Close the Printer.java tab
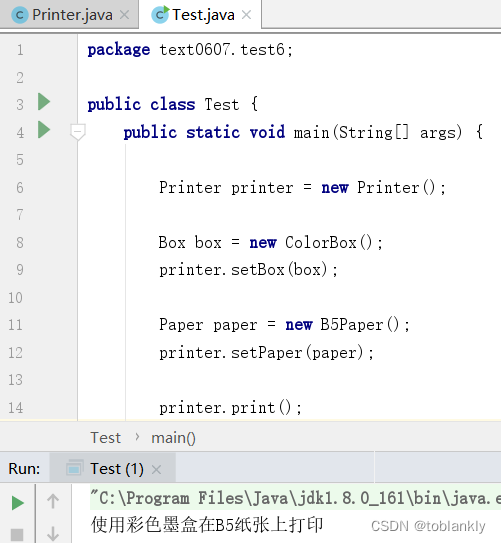This screenshot has height=543, width=501. coord(124,15)
